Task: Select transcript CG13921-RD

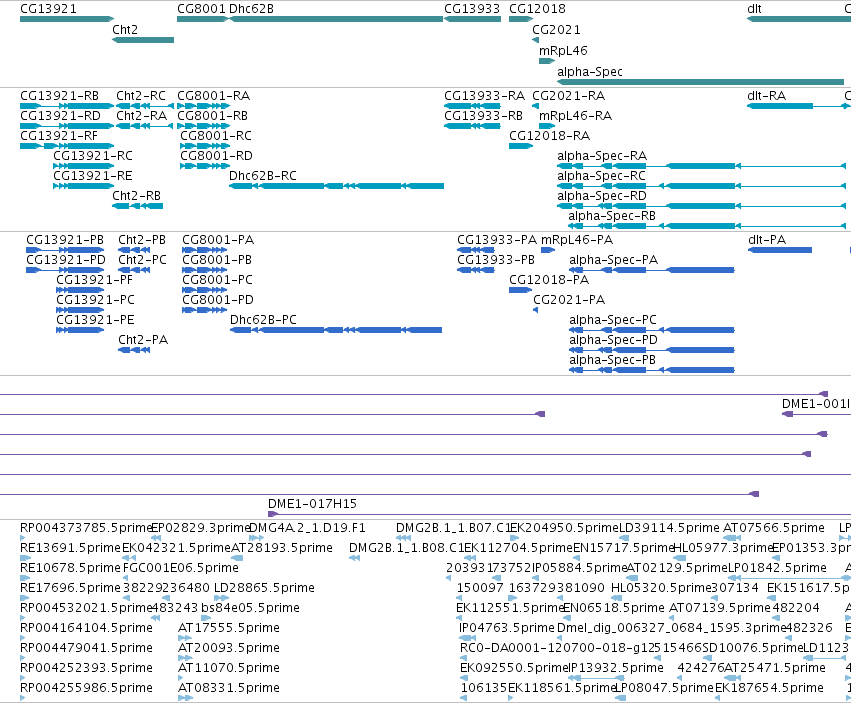Action: pyautogui.click(x=67, y=126)
